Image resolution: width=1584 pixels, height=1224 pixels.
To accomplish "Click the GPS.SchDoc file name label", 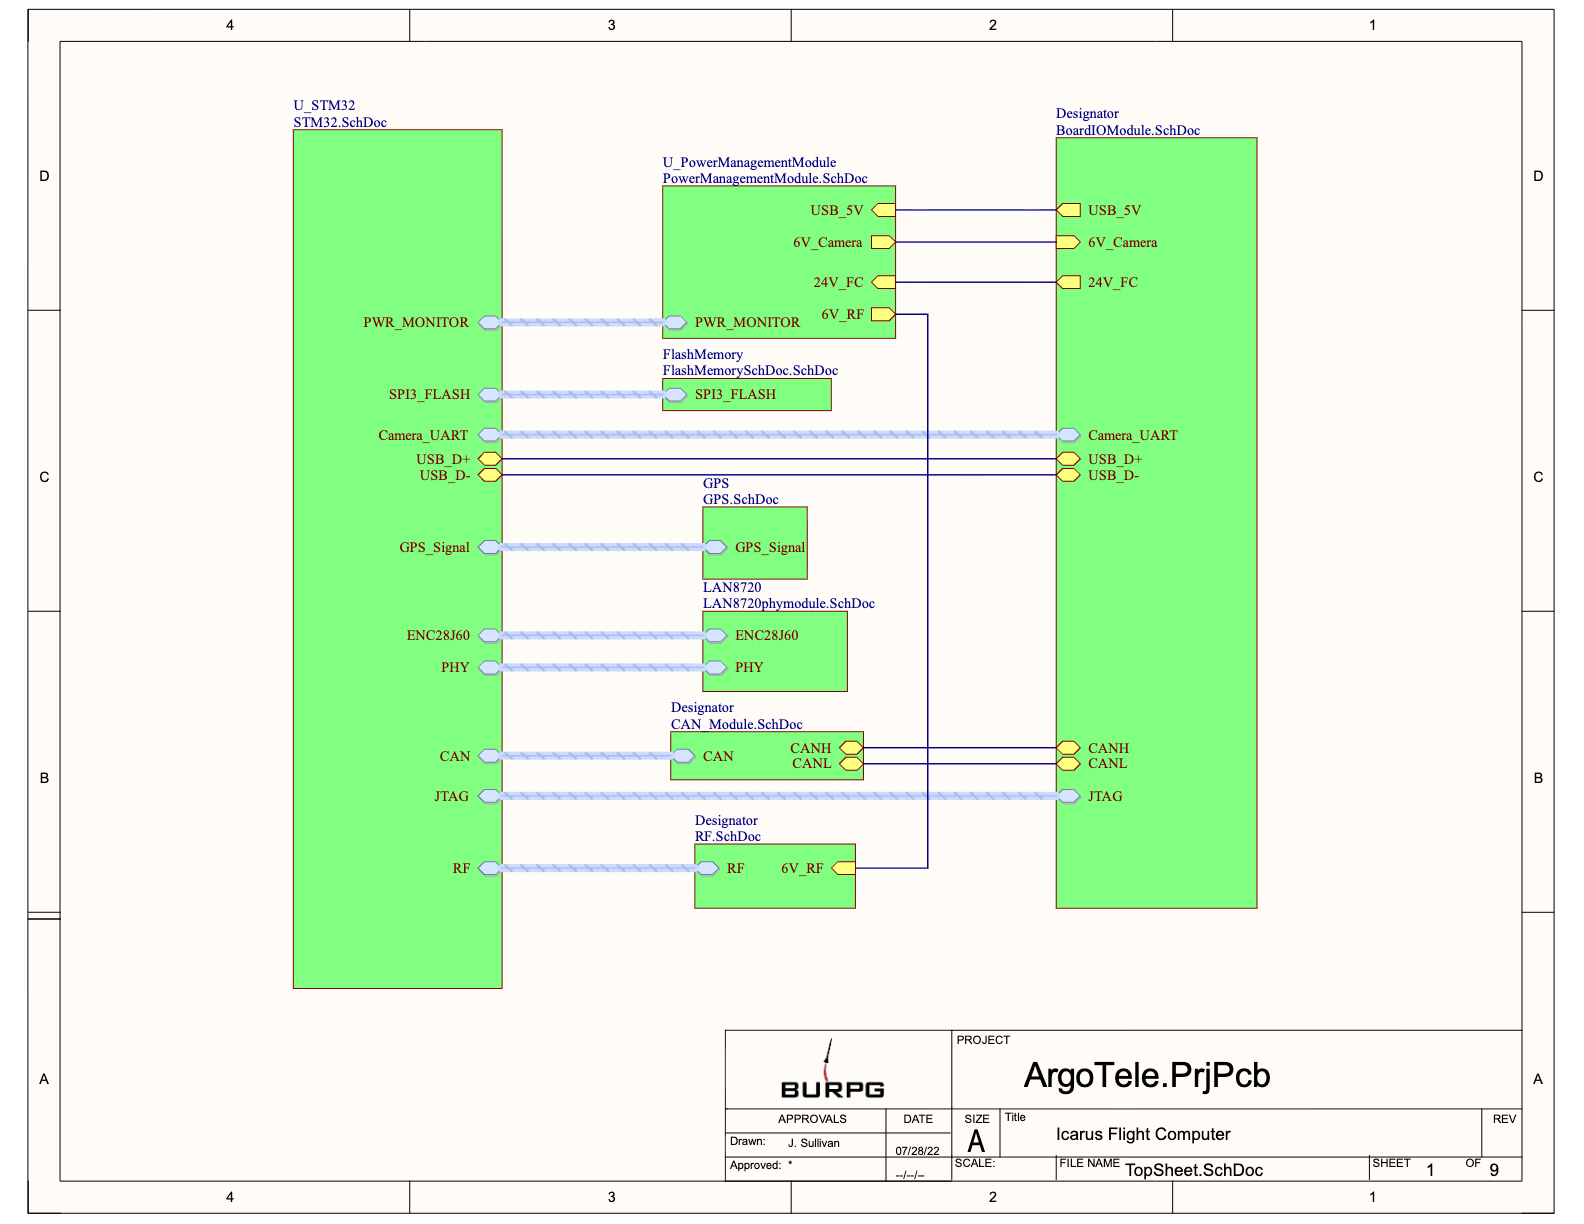I will 740,499.
